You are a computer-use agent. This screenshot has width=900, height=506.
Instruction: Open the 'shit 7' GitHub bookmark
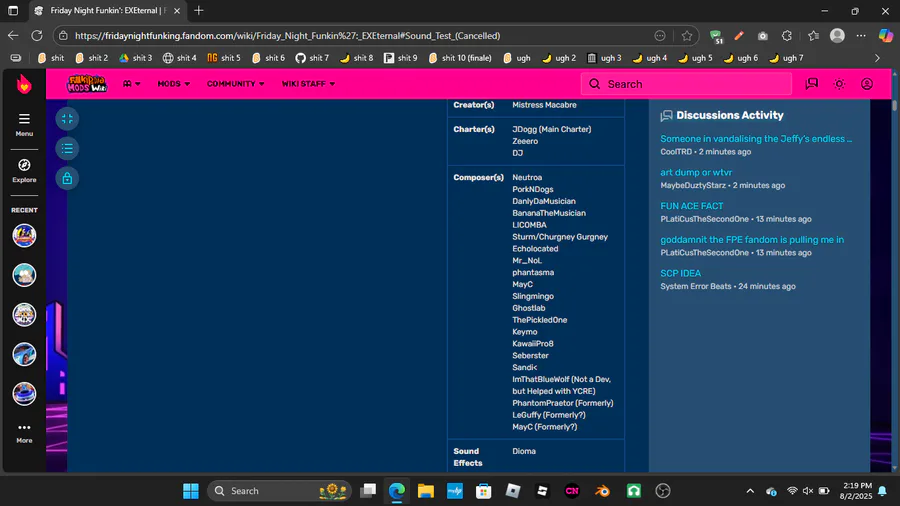tap(312, 58)
